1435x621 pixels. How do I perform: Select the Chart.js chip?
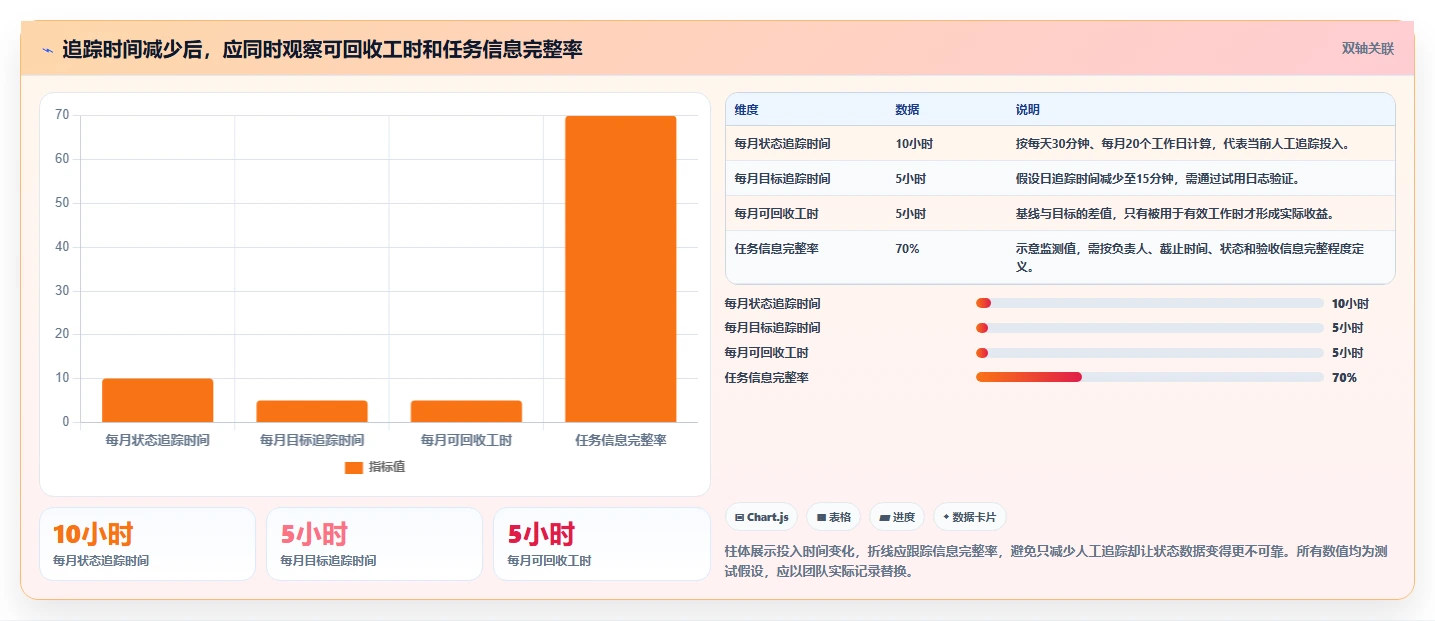pos(761,517)
